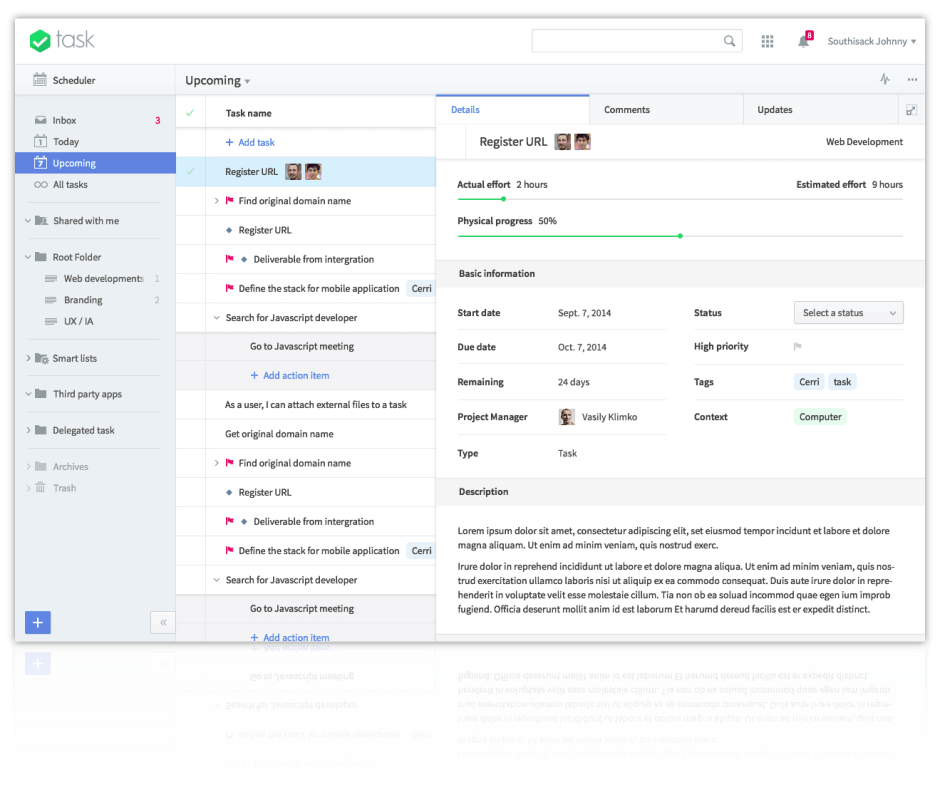
Task: Open the Select a status dropdown
Action: (x=848, y=312)
